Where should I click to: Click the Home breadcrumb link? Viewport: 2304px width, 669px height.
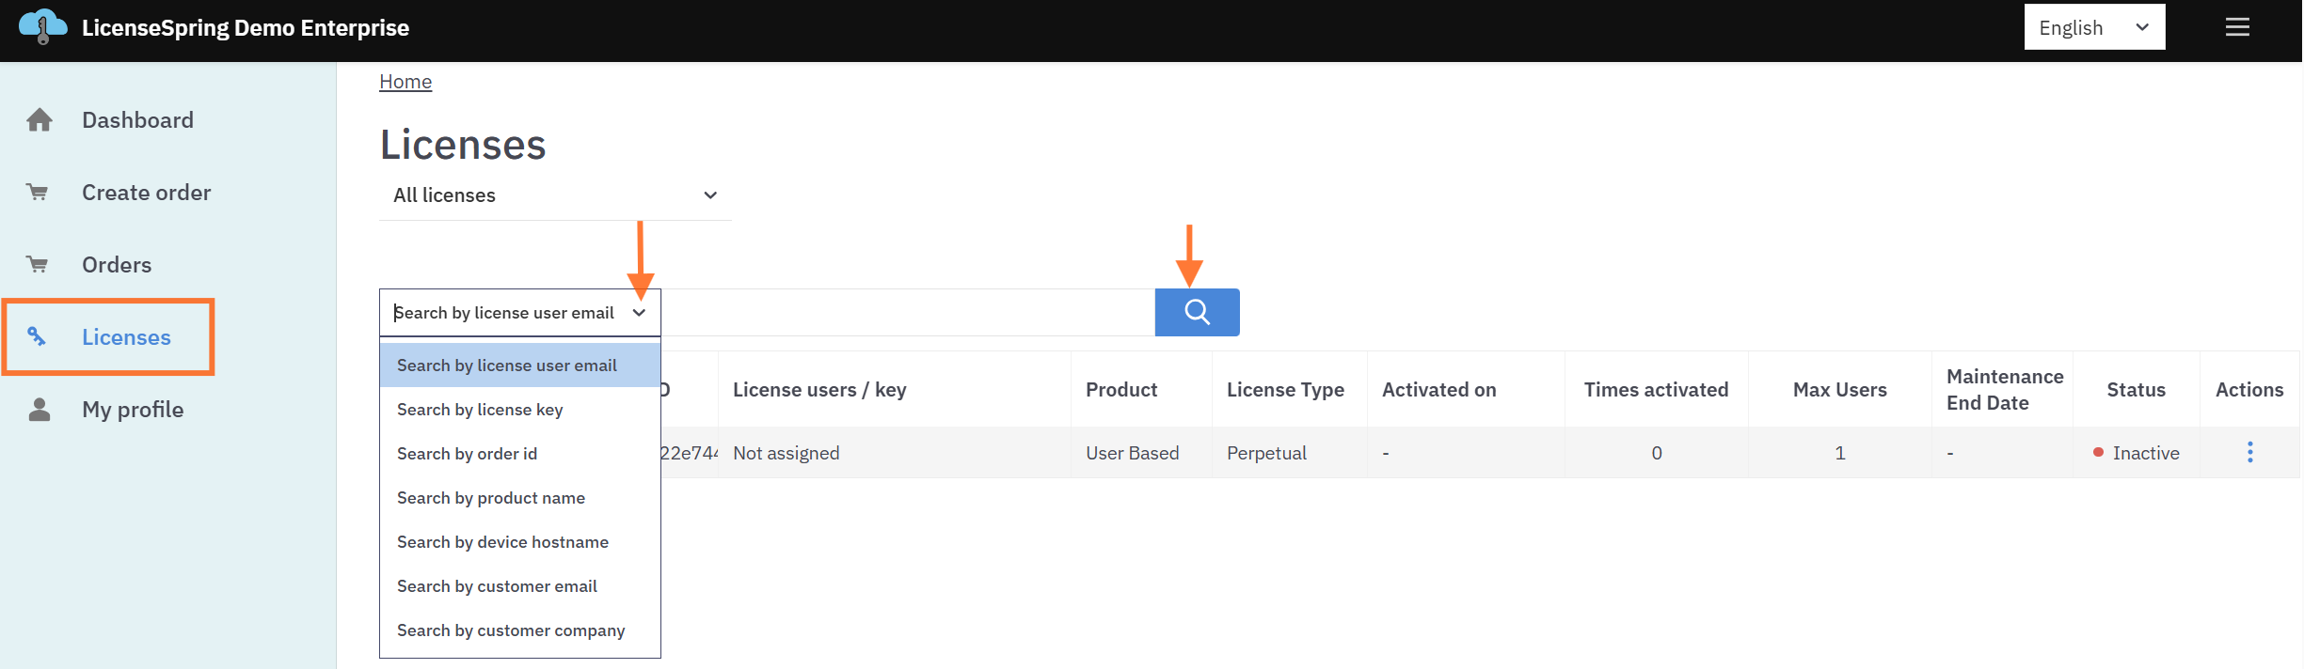coord(405,81)
